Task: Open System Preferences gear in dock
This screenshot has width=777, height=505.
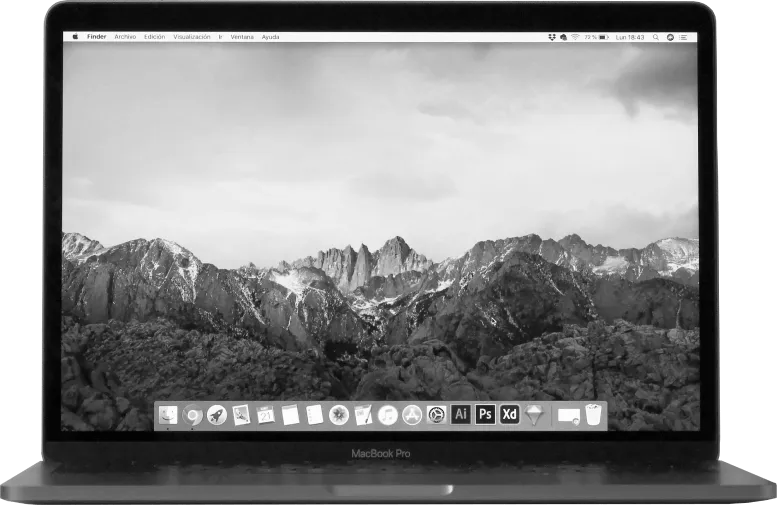Action: click(436, 414)
